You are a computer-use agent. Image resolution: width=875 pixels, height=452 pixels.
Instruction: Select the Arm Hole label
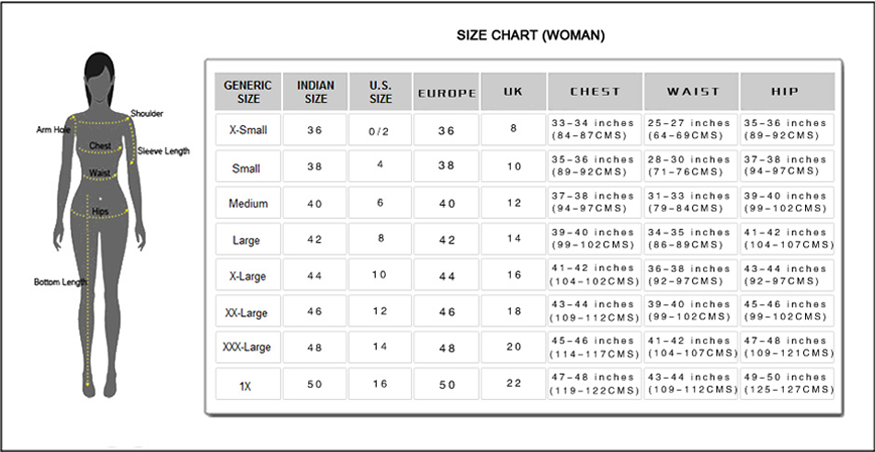coord(52,130)
